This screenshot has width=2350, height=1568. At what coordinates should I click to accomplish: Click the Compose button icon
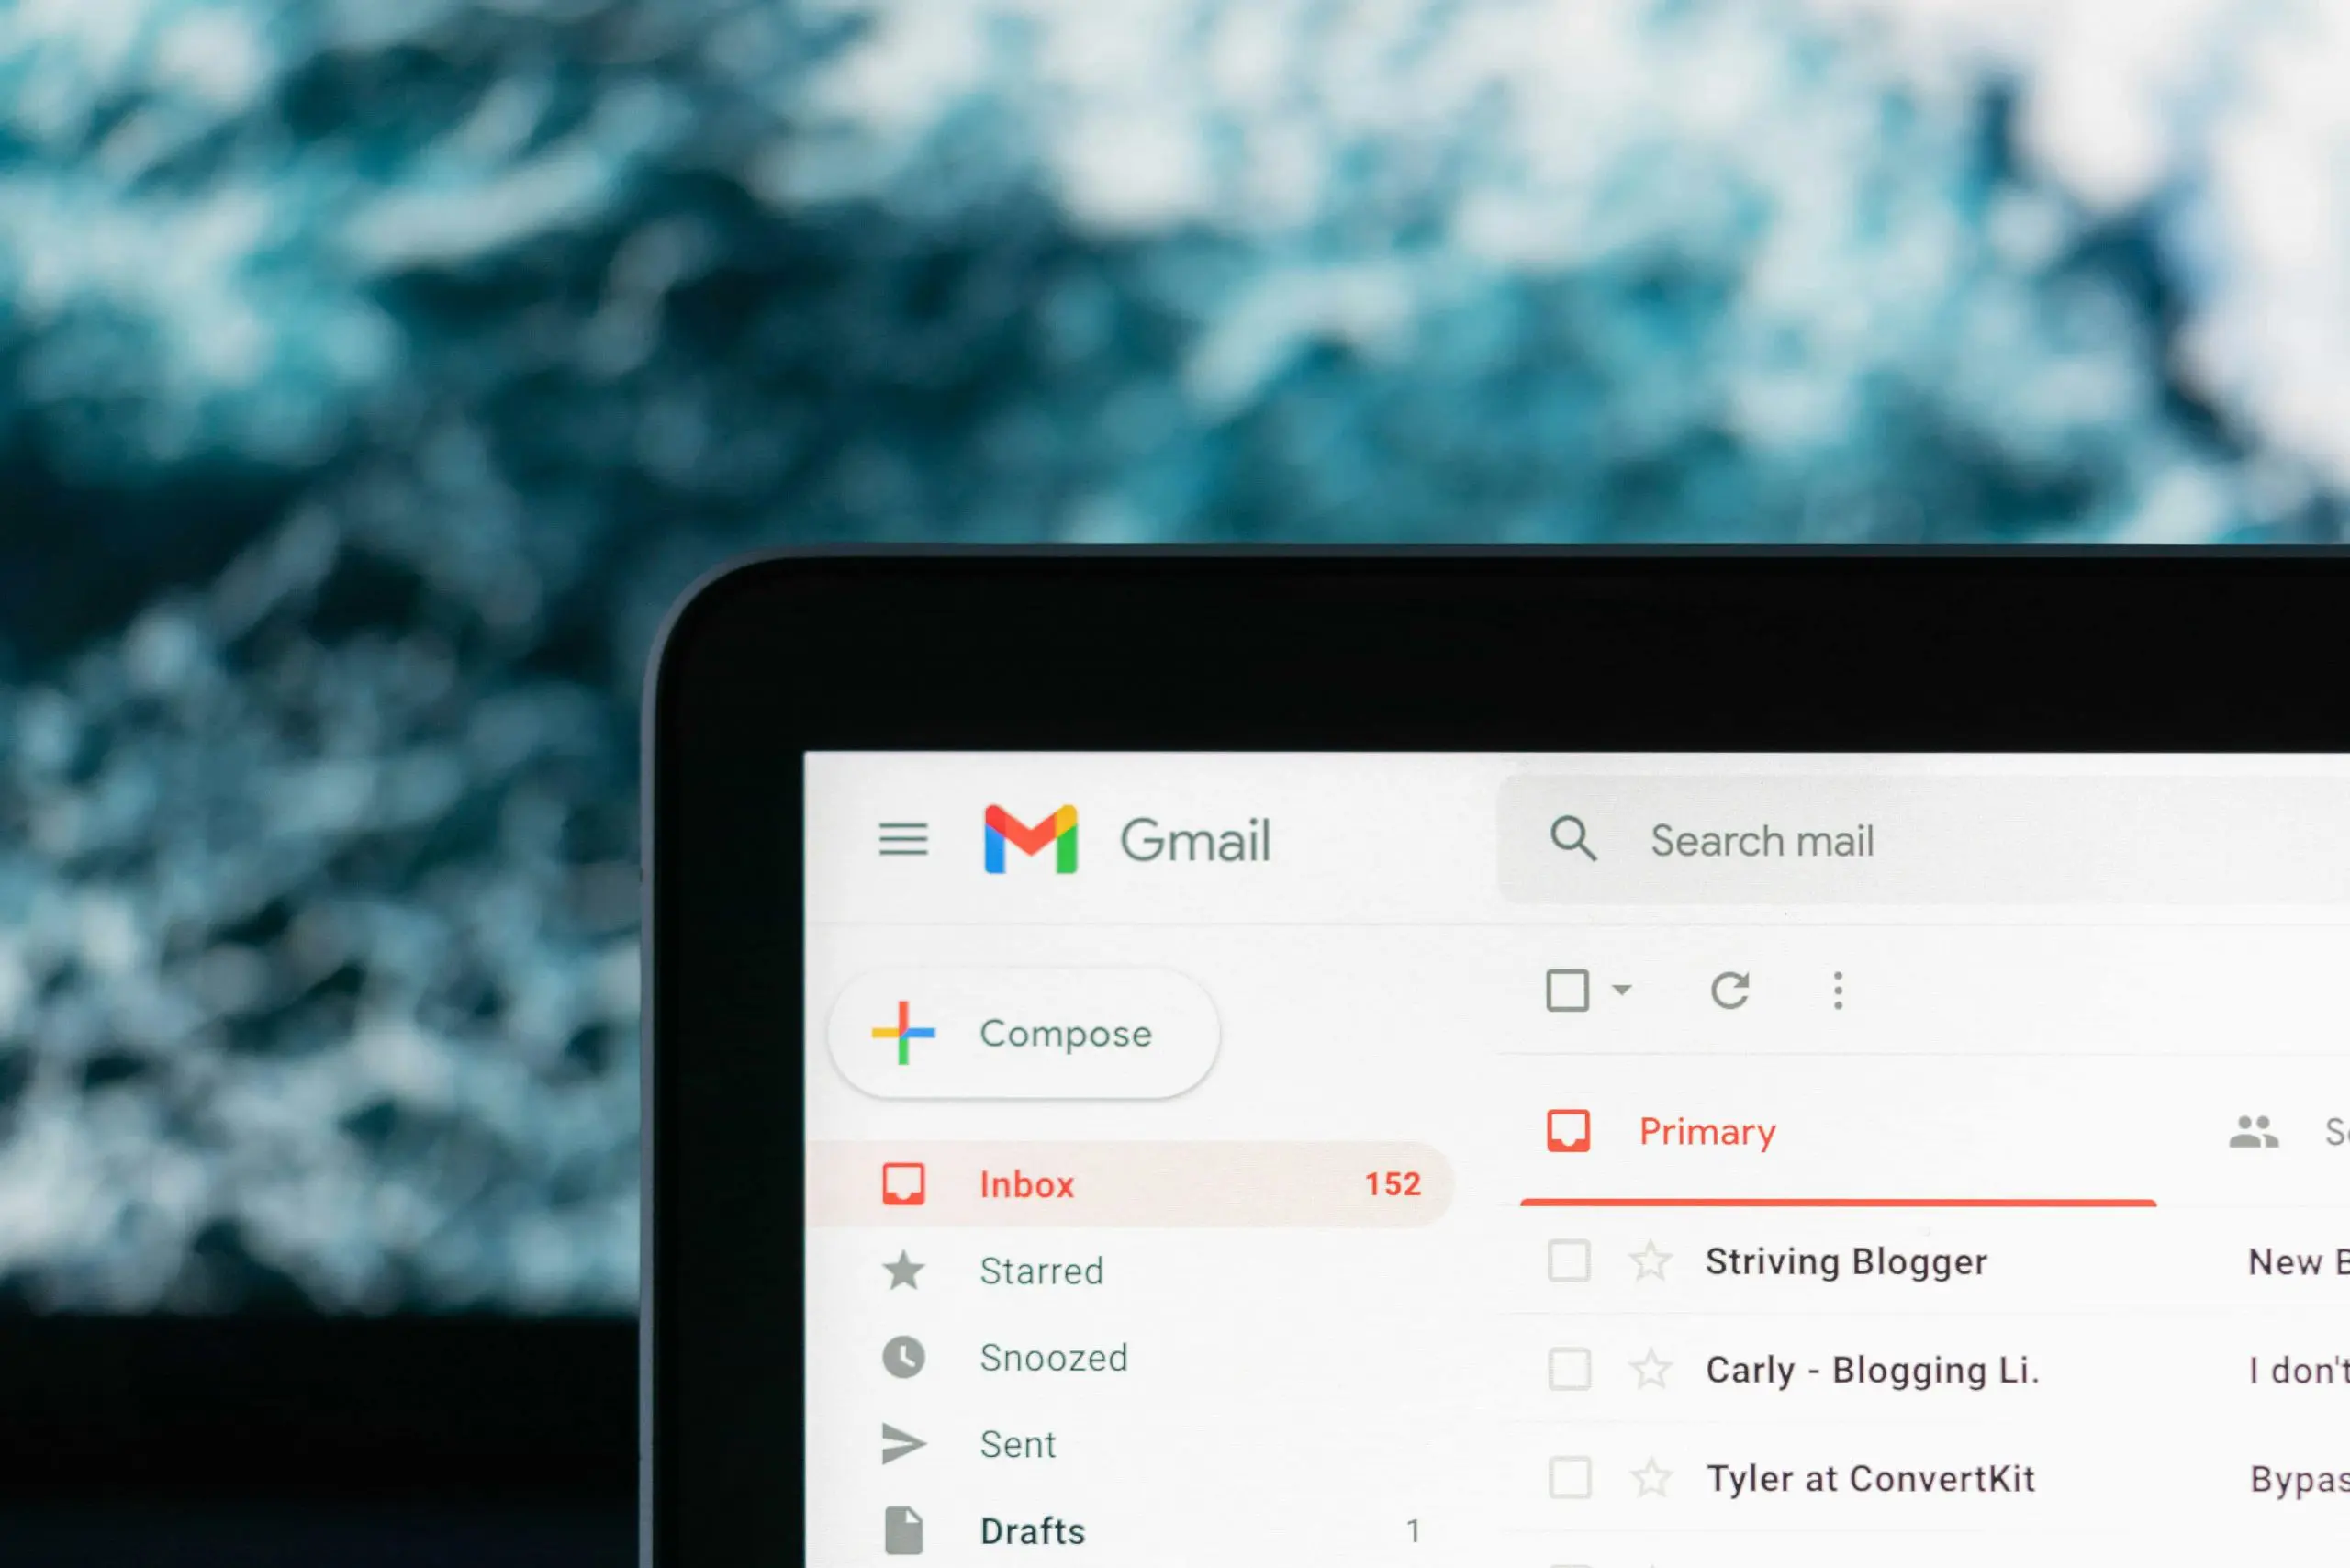[913, 1033]
